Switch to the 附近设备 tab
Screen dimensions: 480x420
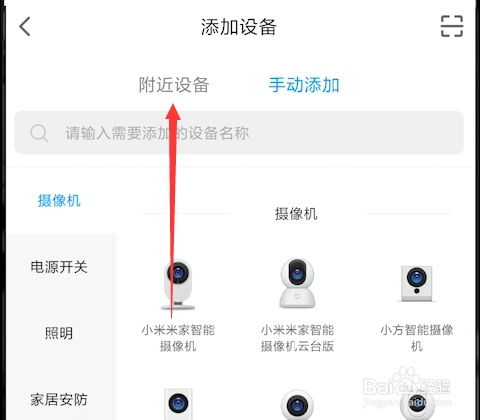[174, 85]
